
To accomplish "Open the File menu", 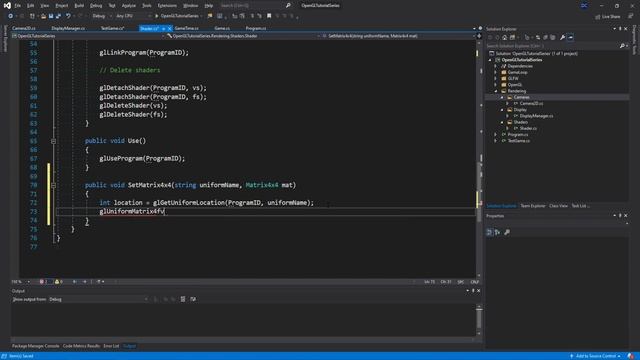I will click(x=18, y=6).
